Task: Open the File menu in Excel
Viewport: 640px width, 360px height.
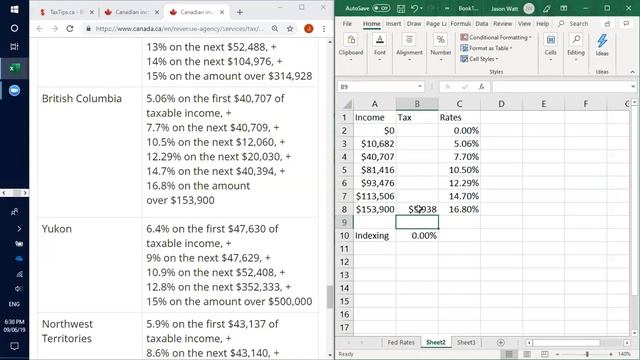Action: pyautogui.click(x=347, y=24)
